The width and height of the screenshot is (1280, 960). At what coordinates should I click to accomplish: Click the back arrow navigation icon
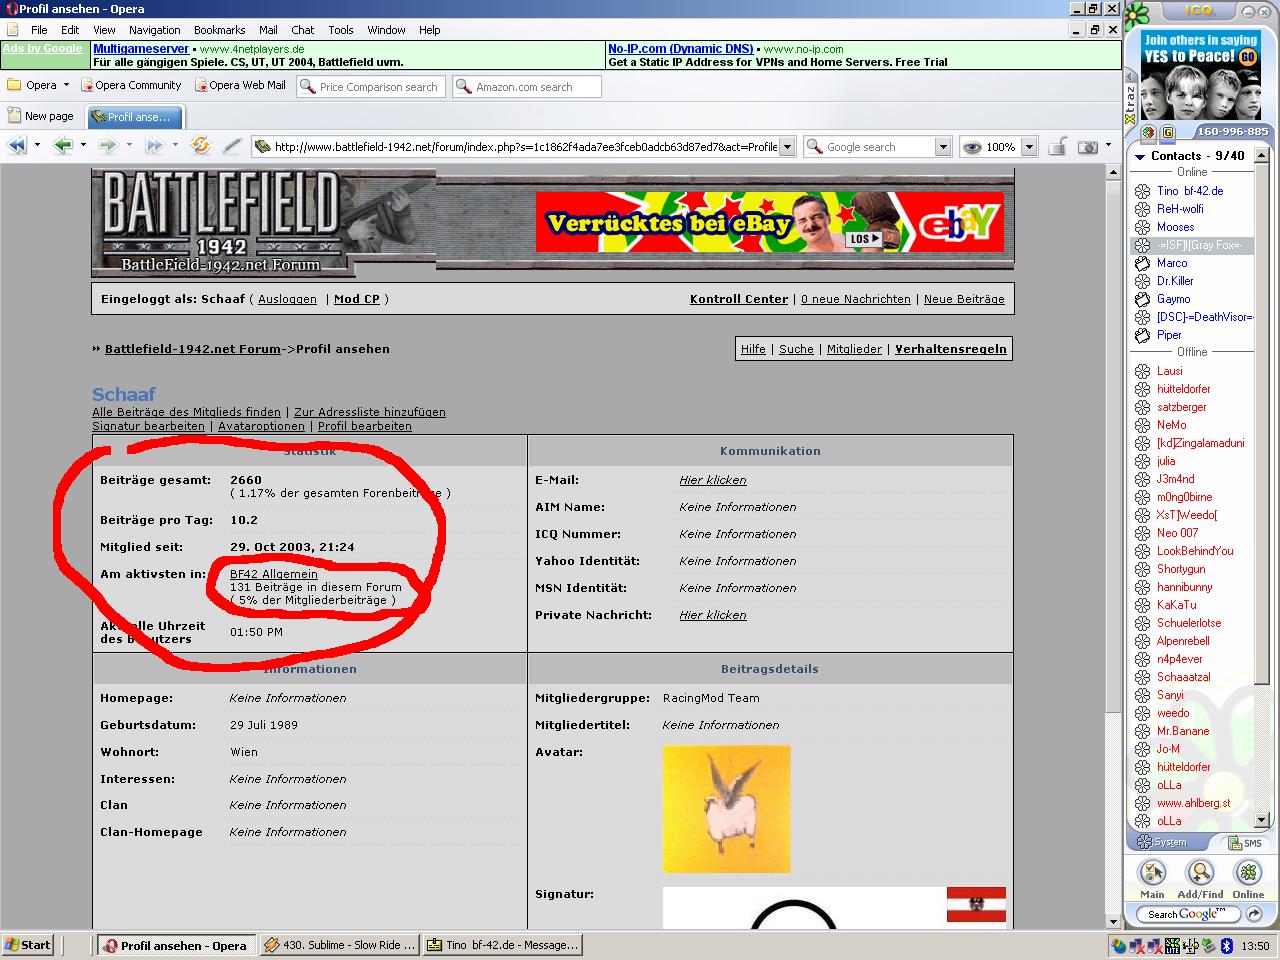pyautogui.click(x=63, y=146)
